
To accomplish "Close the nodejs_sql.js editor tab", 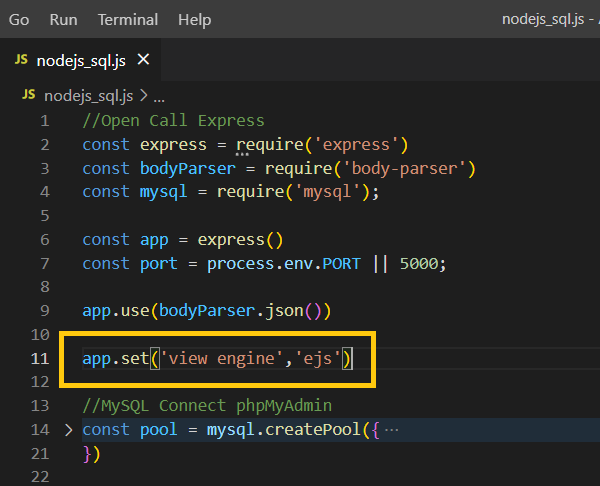I will 143,61.
